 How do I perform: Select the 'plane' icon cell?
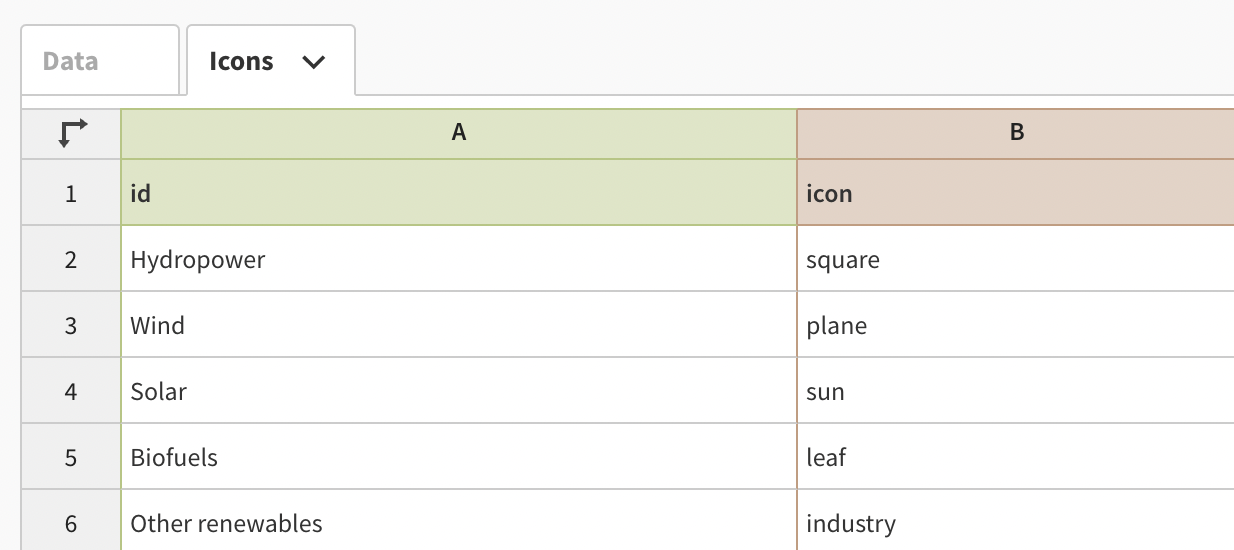pos(1016,325)
